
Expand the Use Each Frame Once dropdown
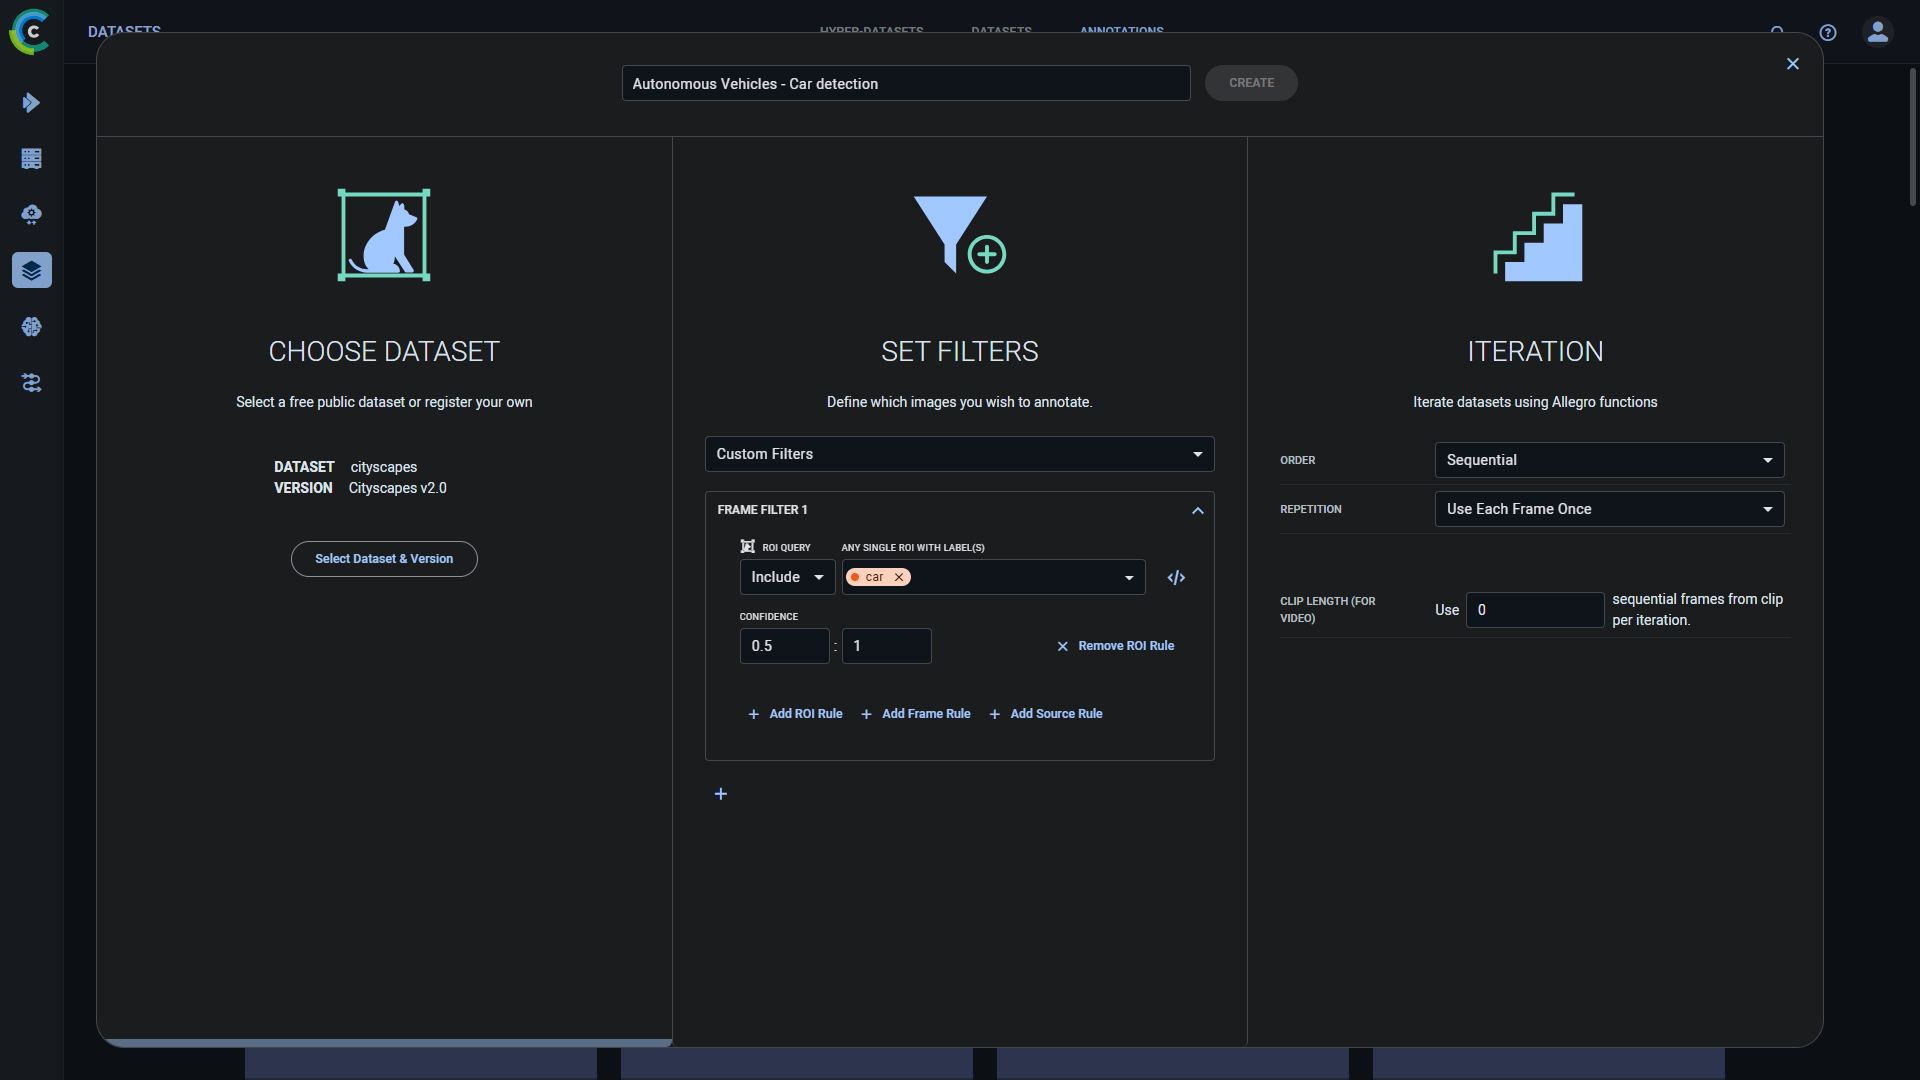pyautogui.click(x=1608, y=509)
